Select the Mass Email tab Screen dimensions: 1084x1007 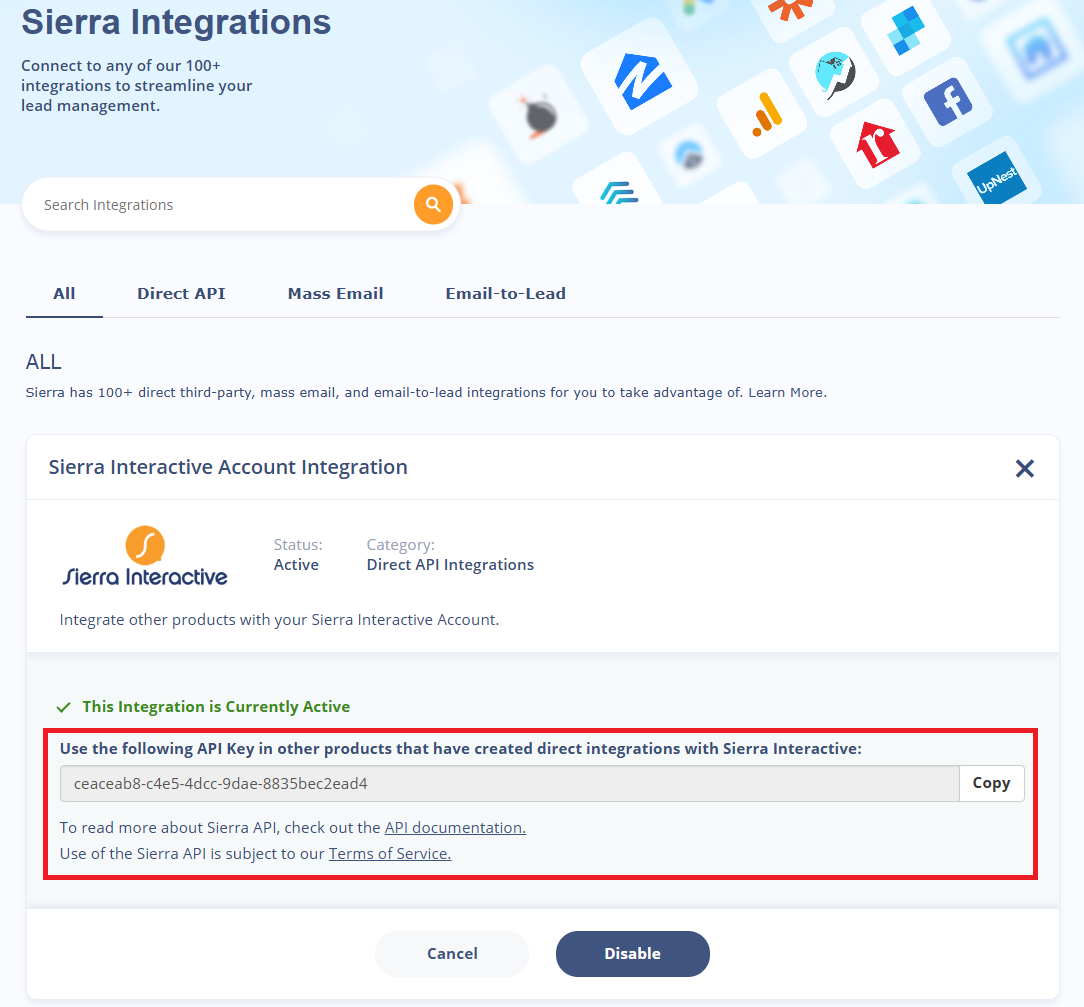click(335, 293)
